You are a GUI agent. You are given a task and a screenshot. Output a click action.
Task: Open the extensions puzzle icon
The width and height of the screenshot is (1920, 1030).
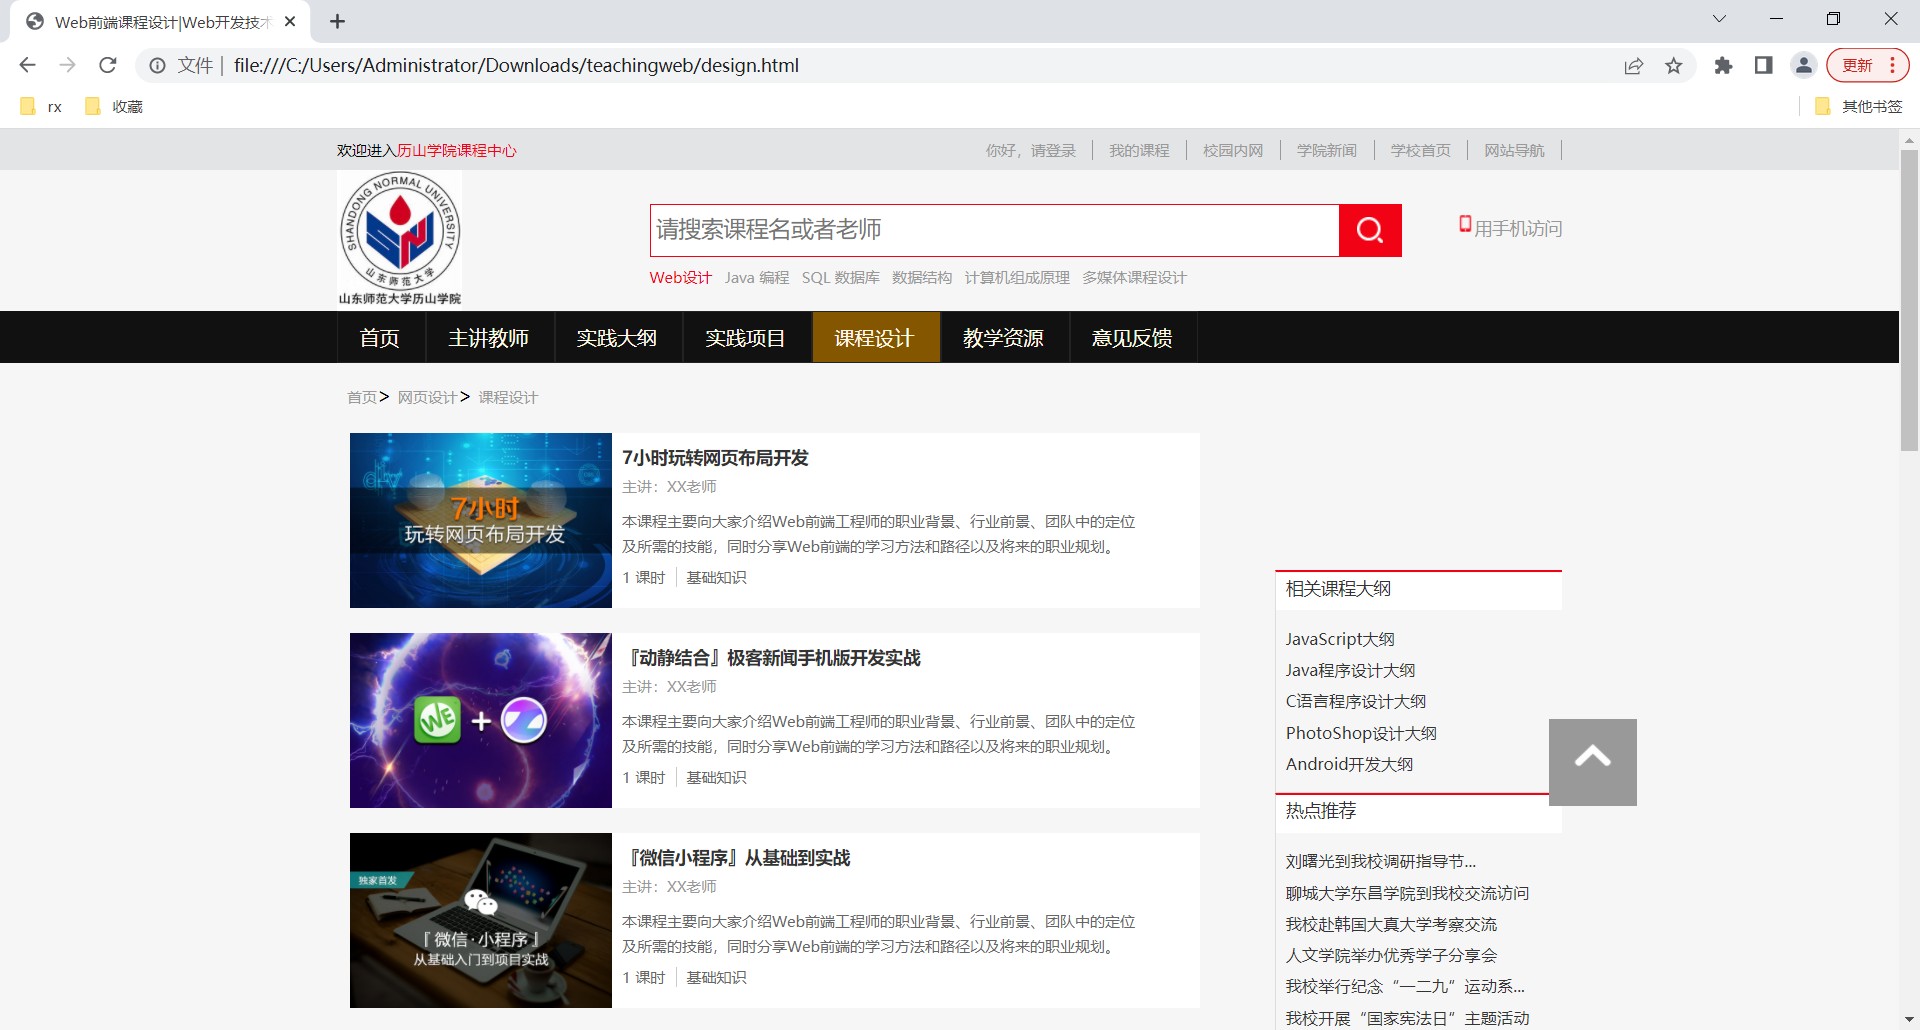1723,66
